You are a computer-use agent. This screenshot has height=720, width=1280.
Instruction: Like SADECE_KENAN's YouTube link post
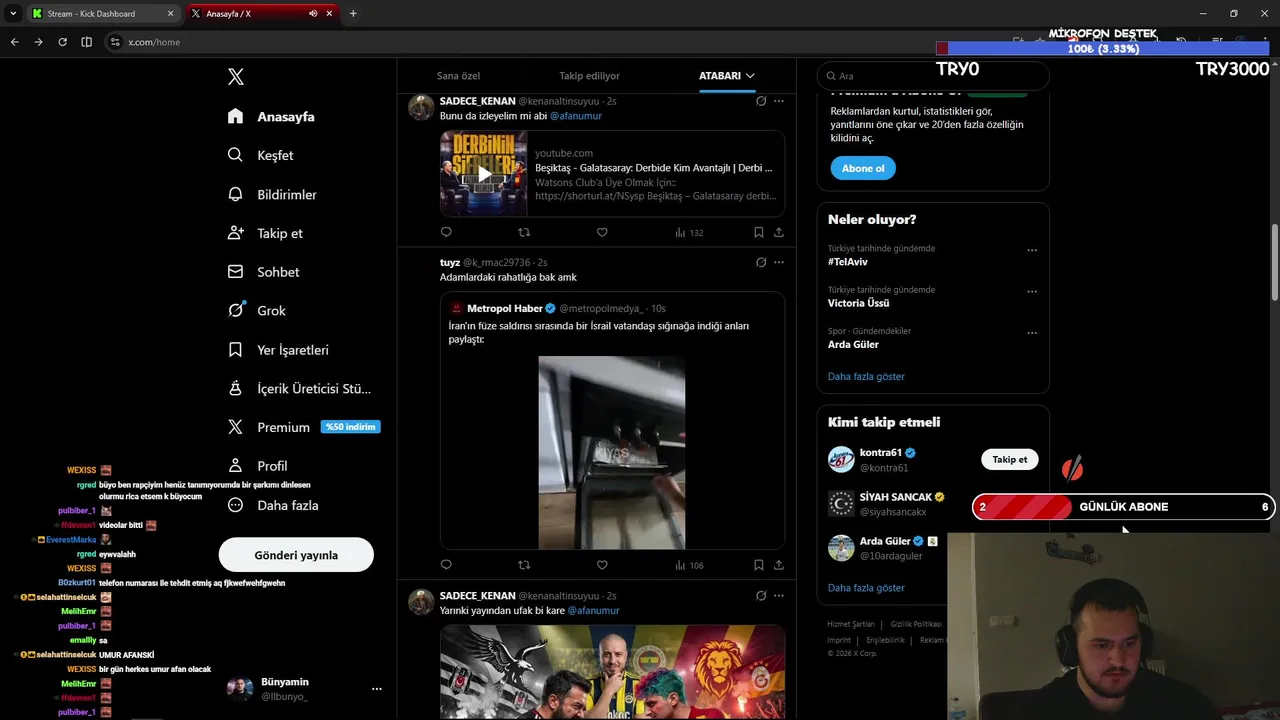click(x=602, y=232)
